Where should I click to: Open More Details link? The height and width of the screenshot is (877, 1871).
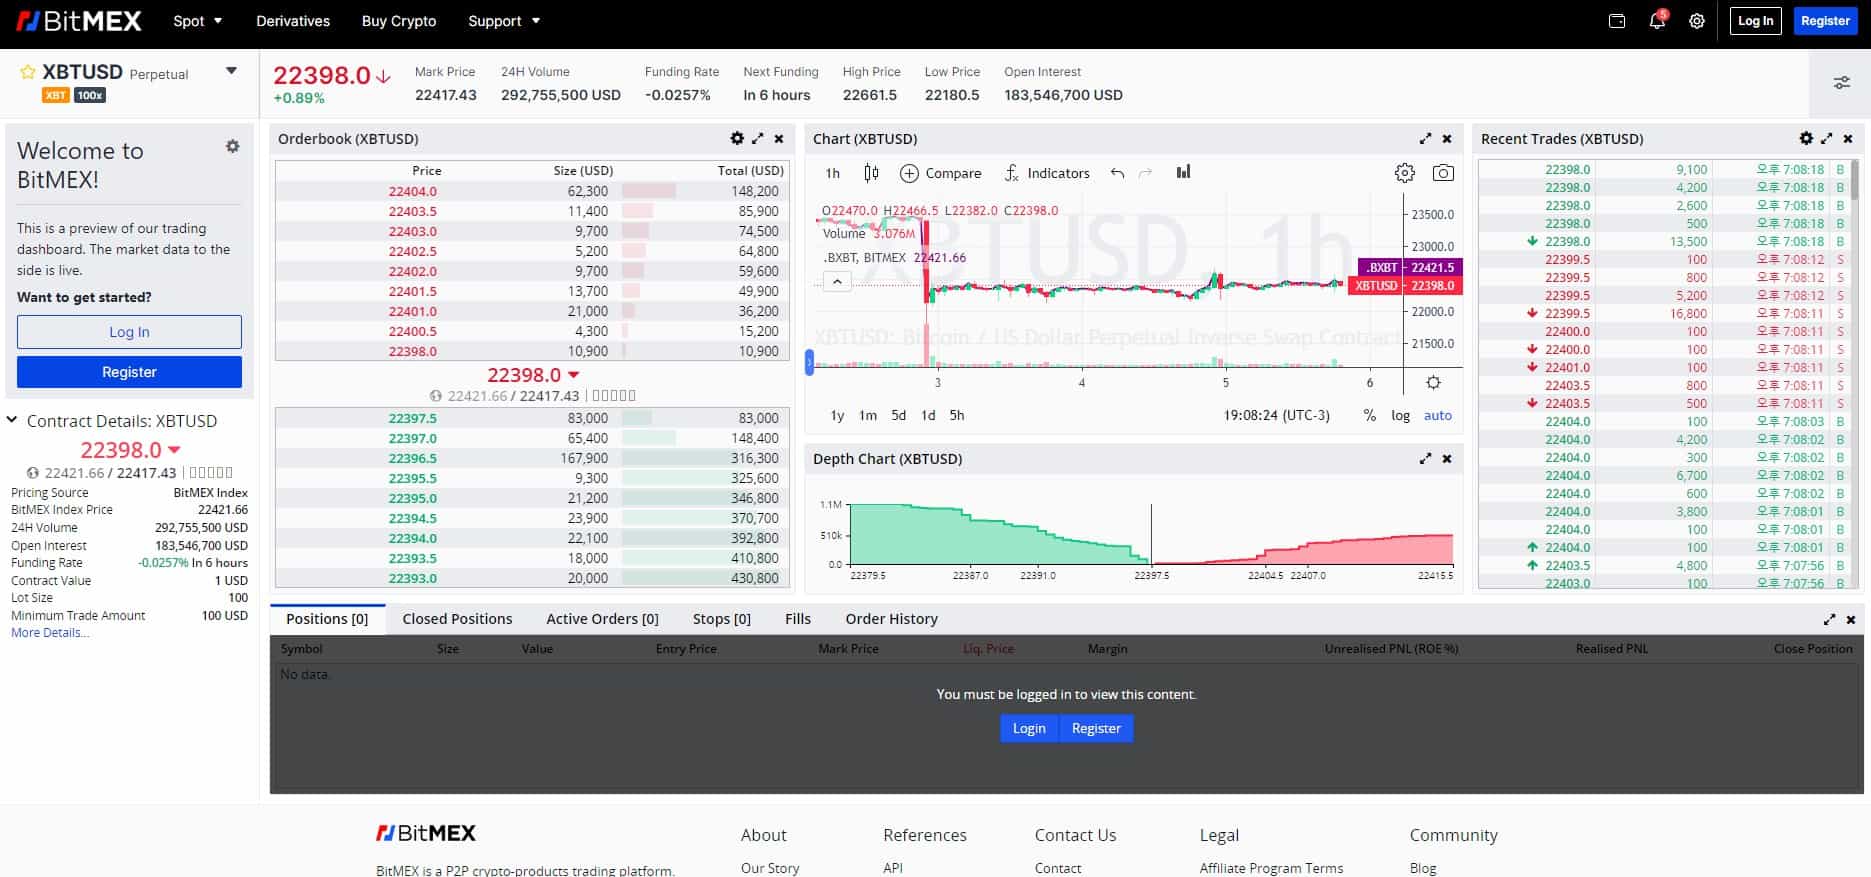[50, 633]
